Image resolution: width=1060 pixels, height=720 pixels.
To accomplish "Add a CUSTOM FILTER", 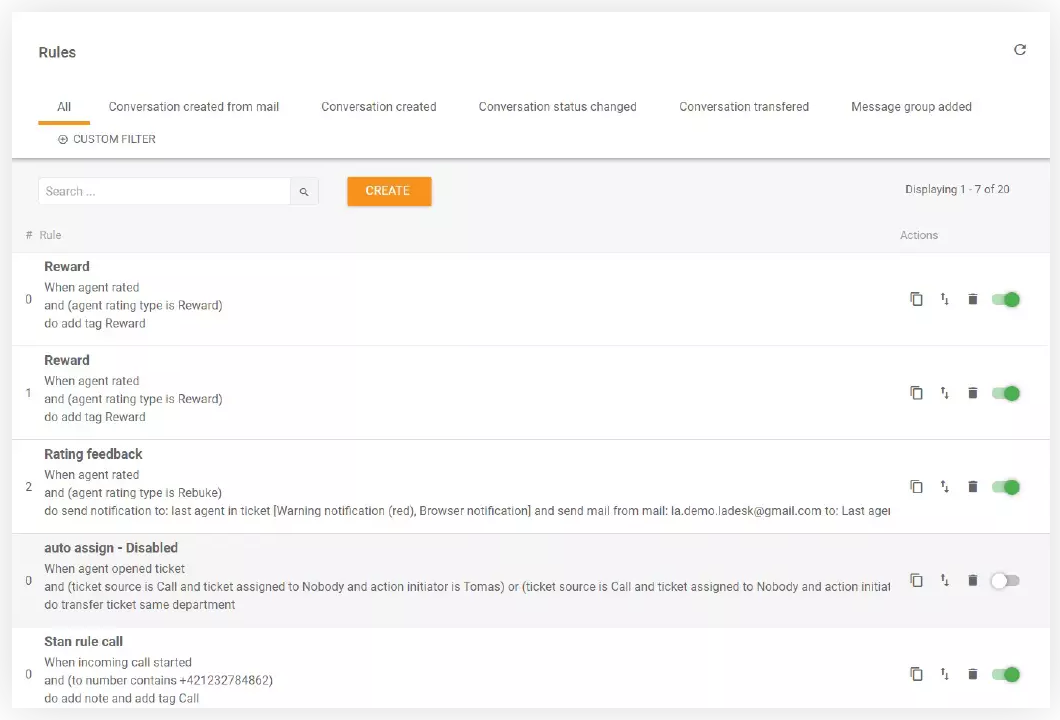I will [x=107, y=139].
